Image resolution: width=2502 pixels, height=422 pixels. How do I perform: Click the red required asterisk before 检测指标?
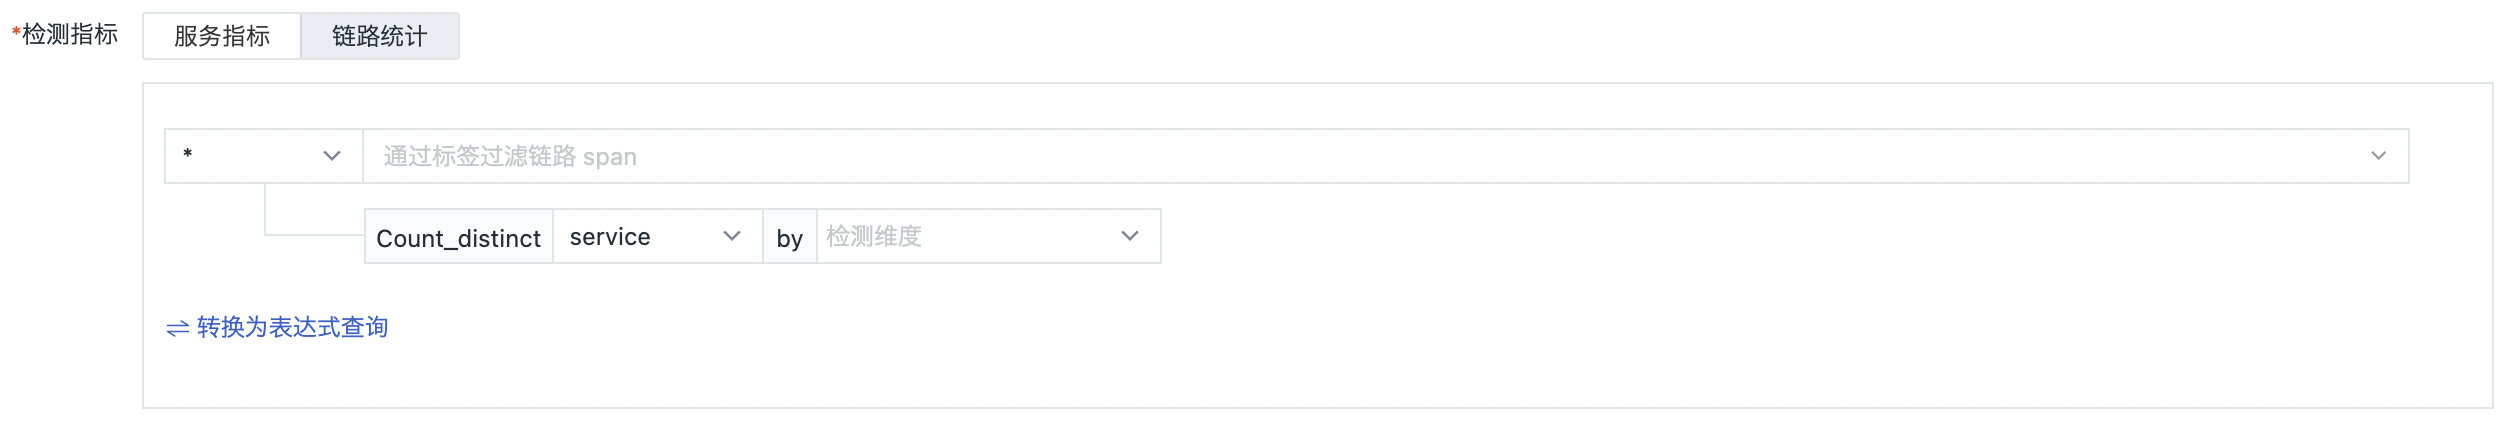[x=16, y=34]
